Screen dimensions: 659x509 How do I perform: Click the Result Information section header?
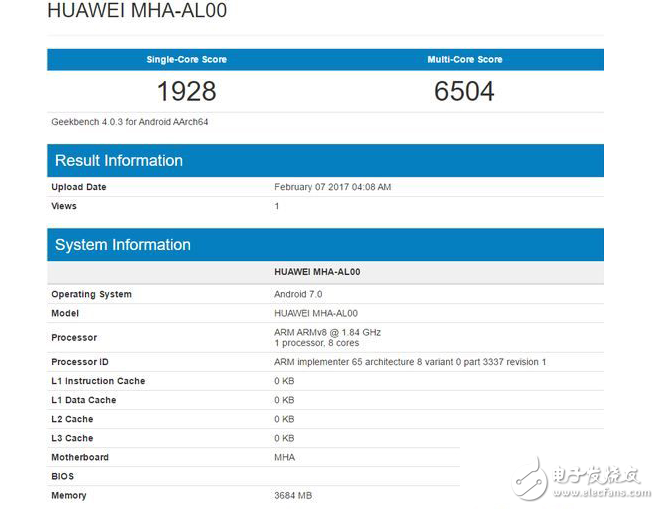point(118,161)
